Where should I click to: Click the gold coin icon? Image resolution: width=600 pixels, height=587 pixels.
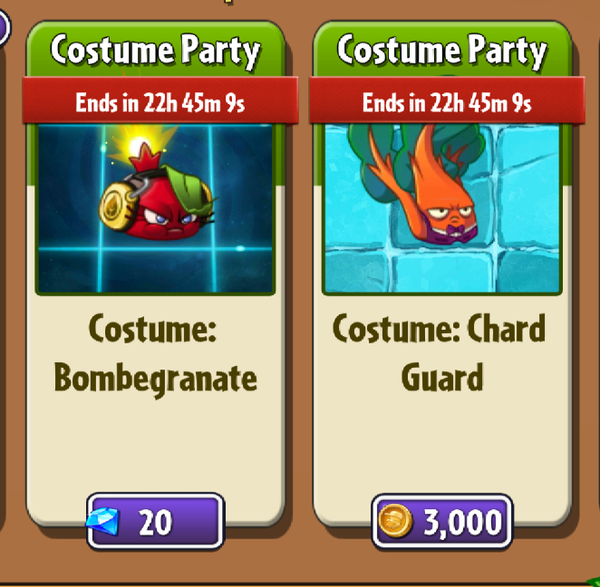click(395, 521)
